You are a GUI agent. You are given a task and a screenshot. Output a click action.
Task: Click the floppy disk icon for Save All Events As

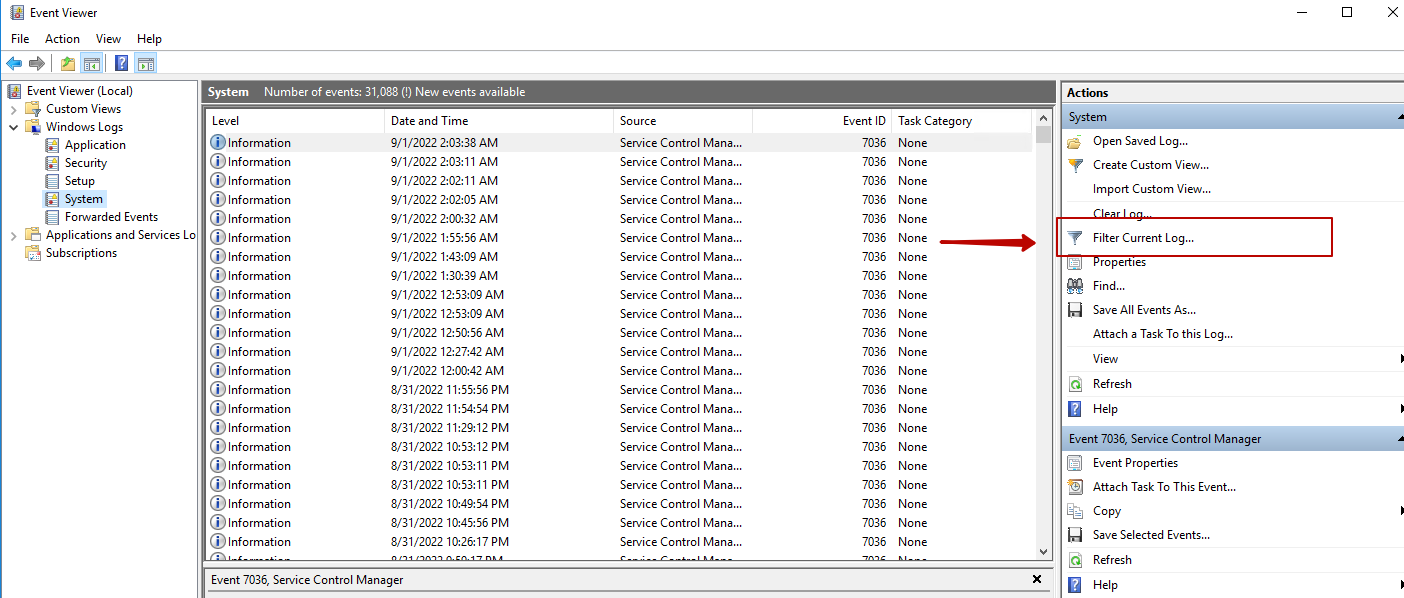pos(1075,310)
